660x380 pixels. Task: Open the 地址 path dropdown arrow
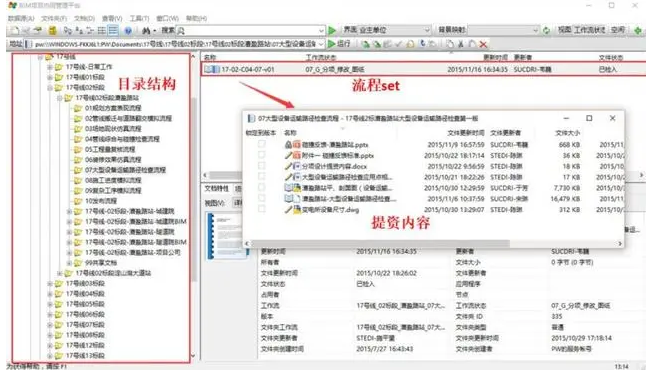[x=321, y=44]
